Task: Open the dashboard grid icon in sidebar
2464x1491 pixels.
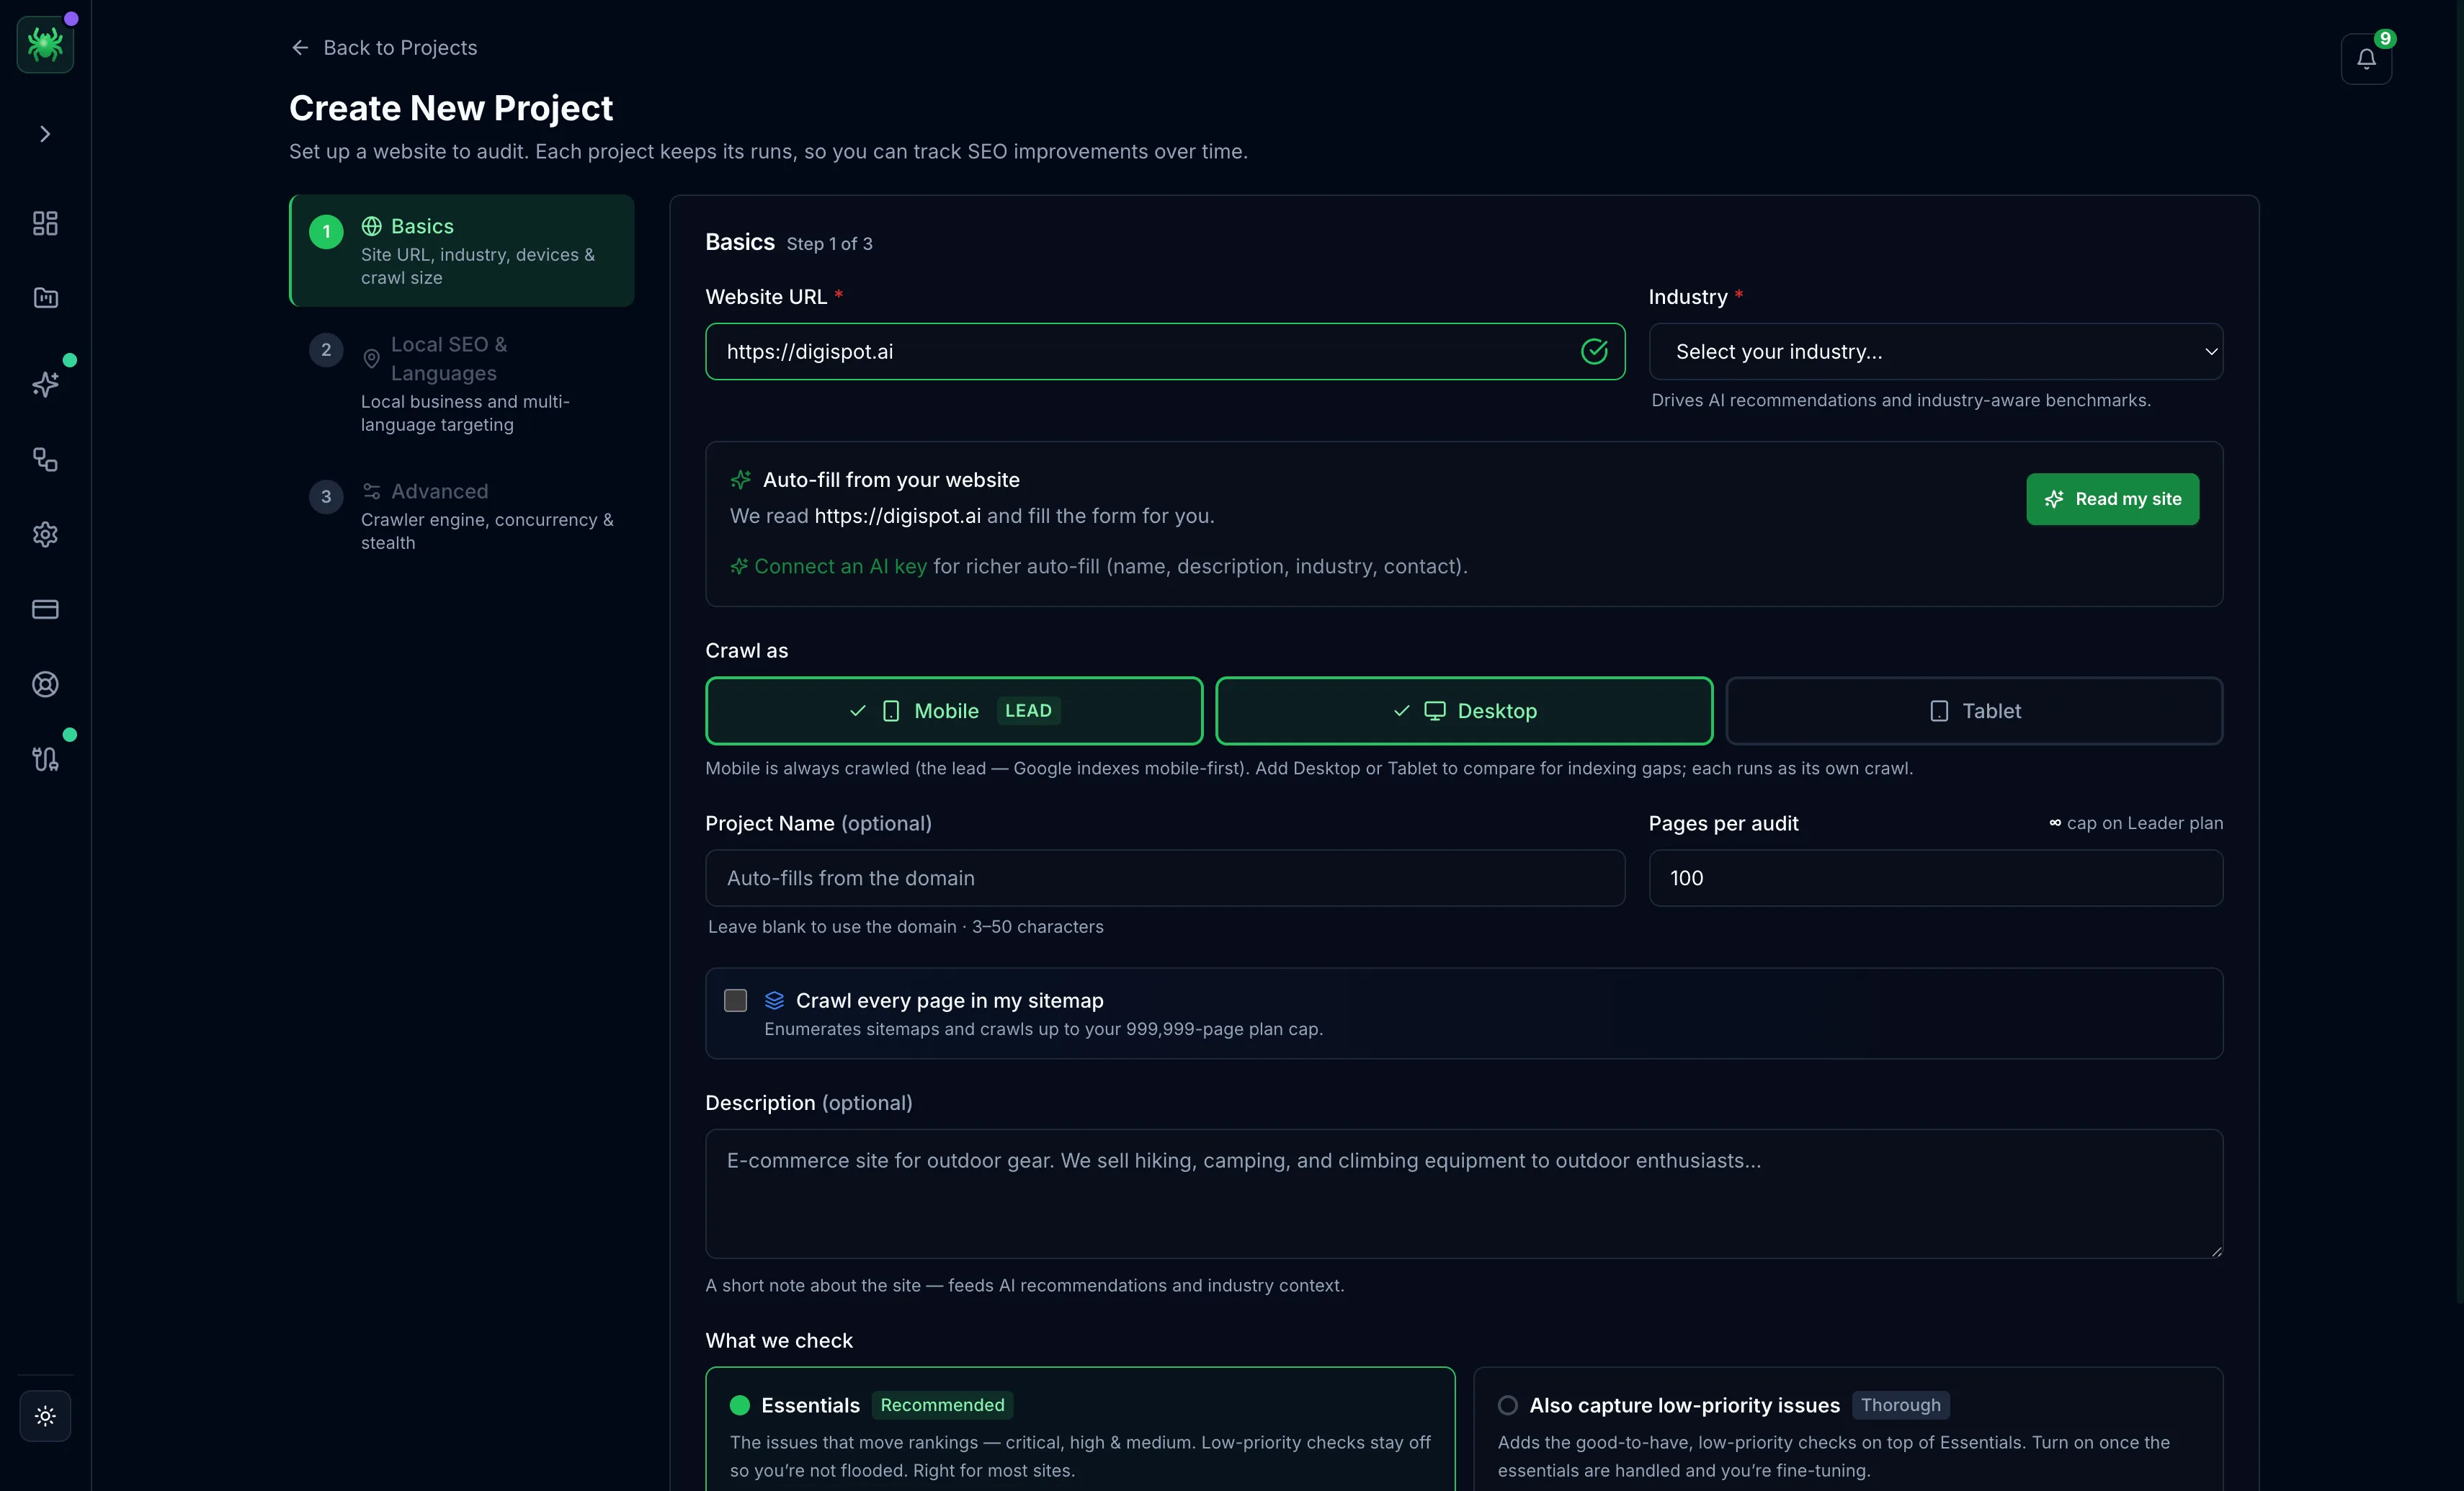Action: [x=45, y=223]
